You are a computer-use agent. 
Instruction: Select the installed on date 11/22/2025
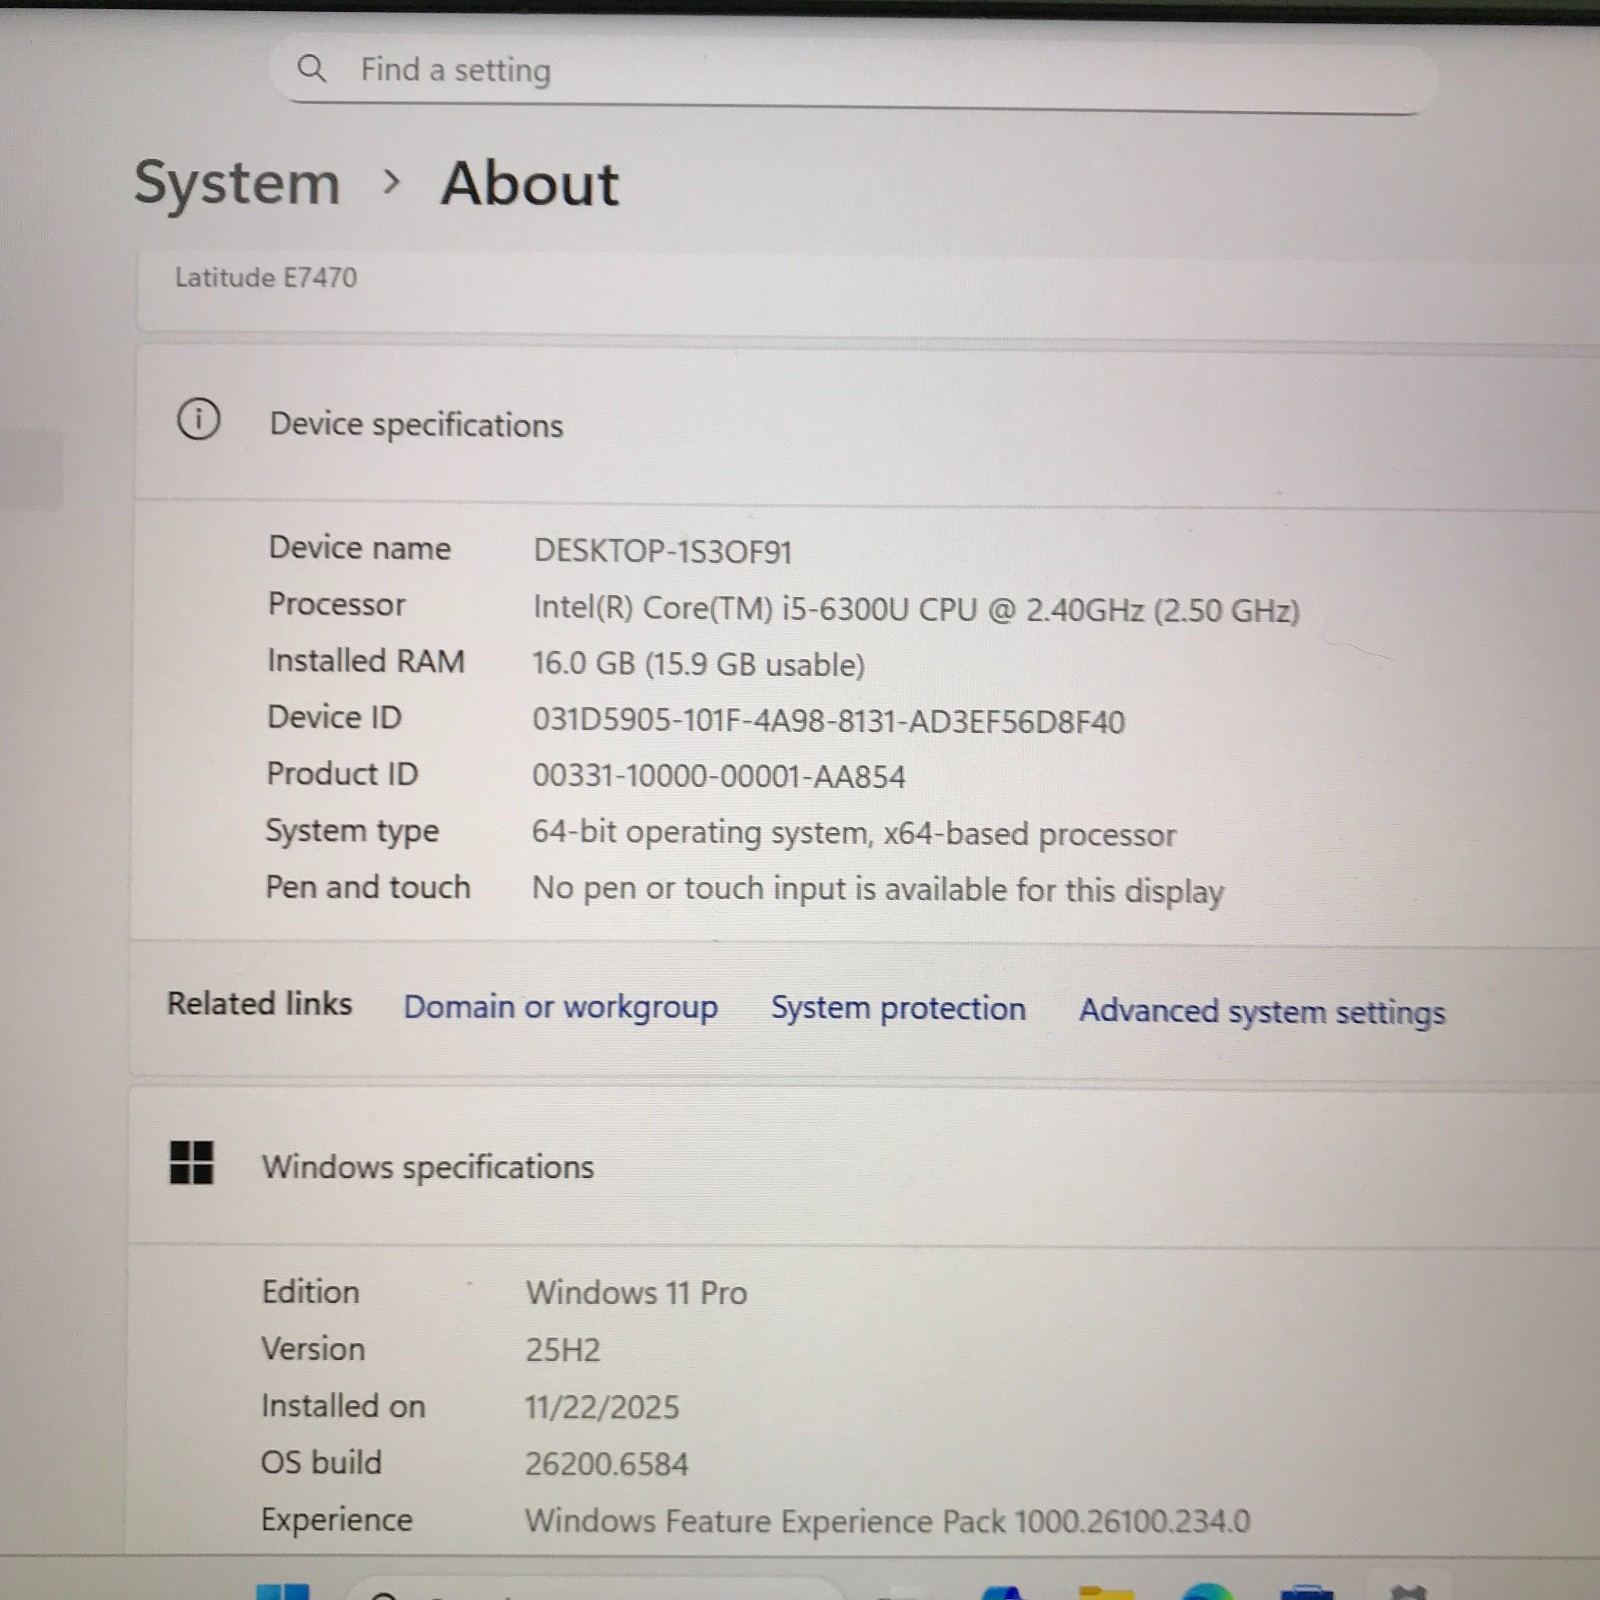(x=602, y=1407)
